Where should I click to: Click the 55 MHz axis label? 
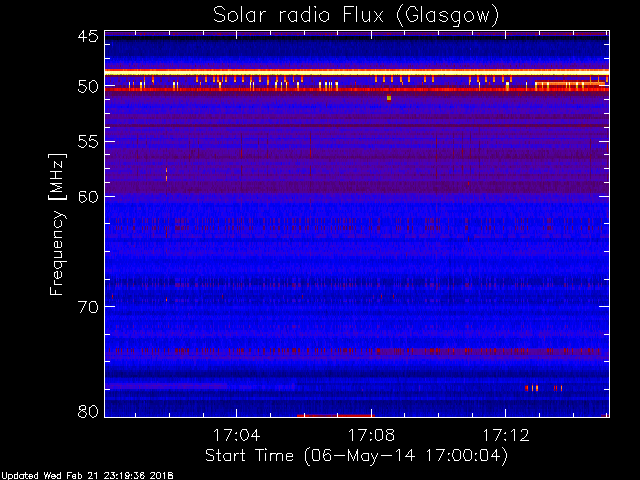pyautogui.click(x=88, y=142)
